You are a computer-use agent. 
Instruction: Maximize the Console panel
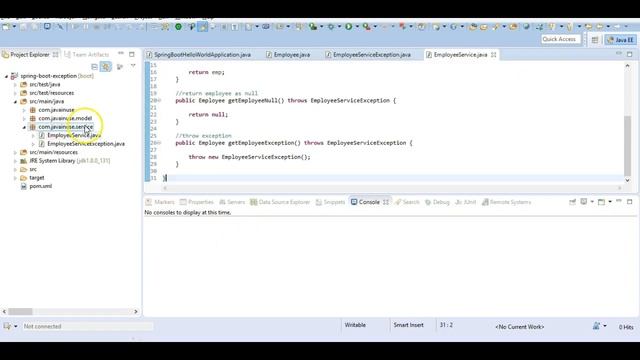(x=629, y=202)
